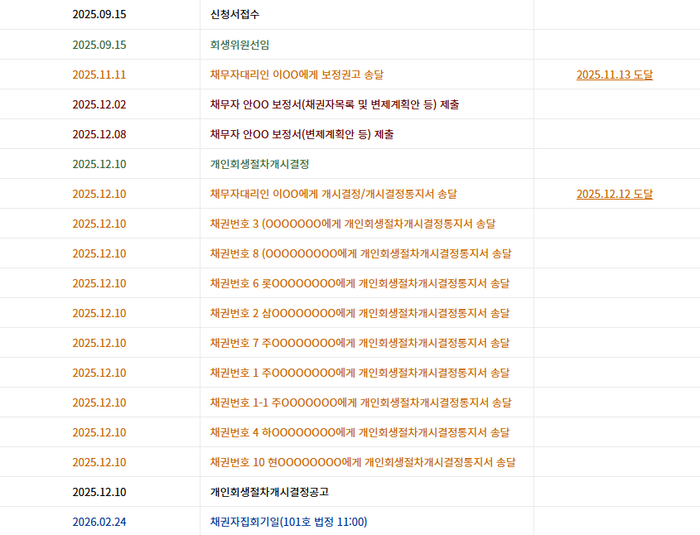This screenshot has height=535, width=700.
Task: Select 보정서(채권자목록 및 변제계획안 등) 제출 entry
Action: pos(334,104)
